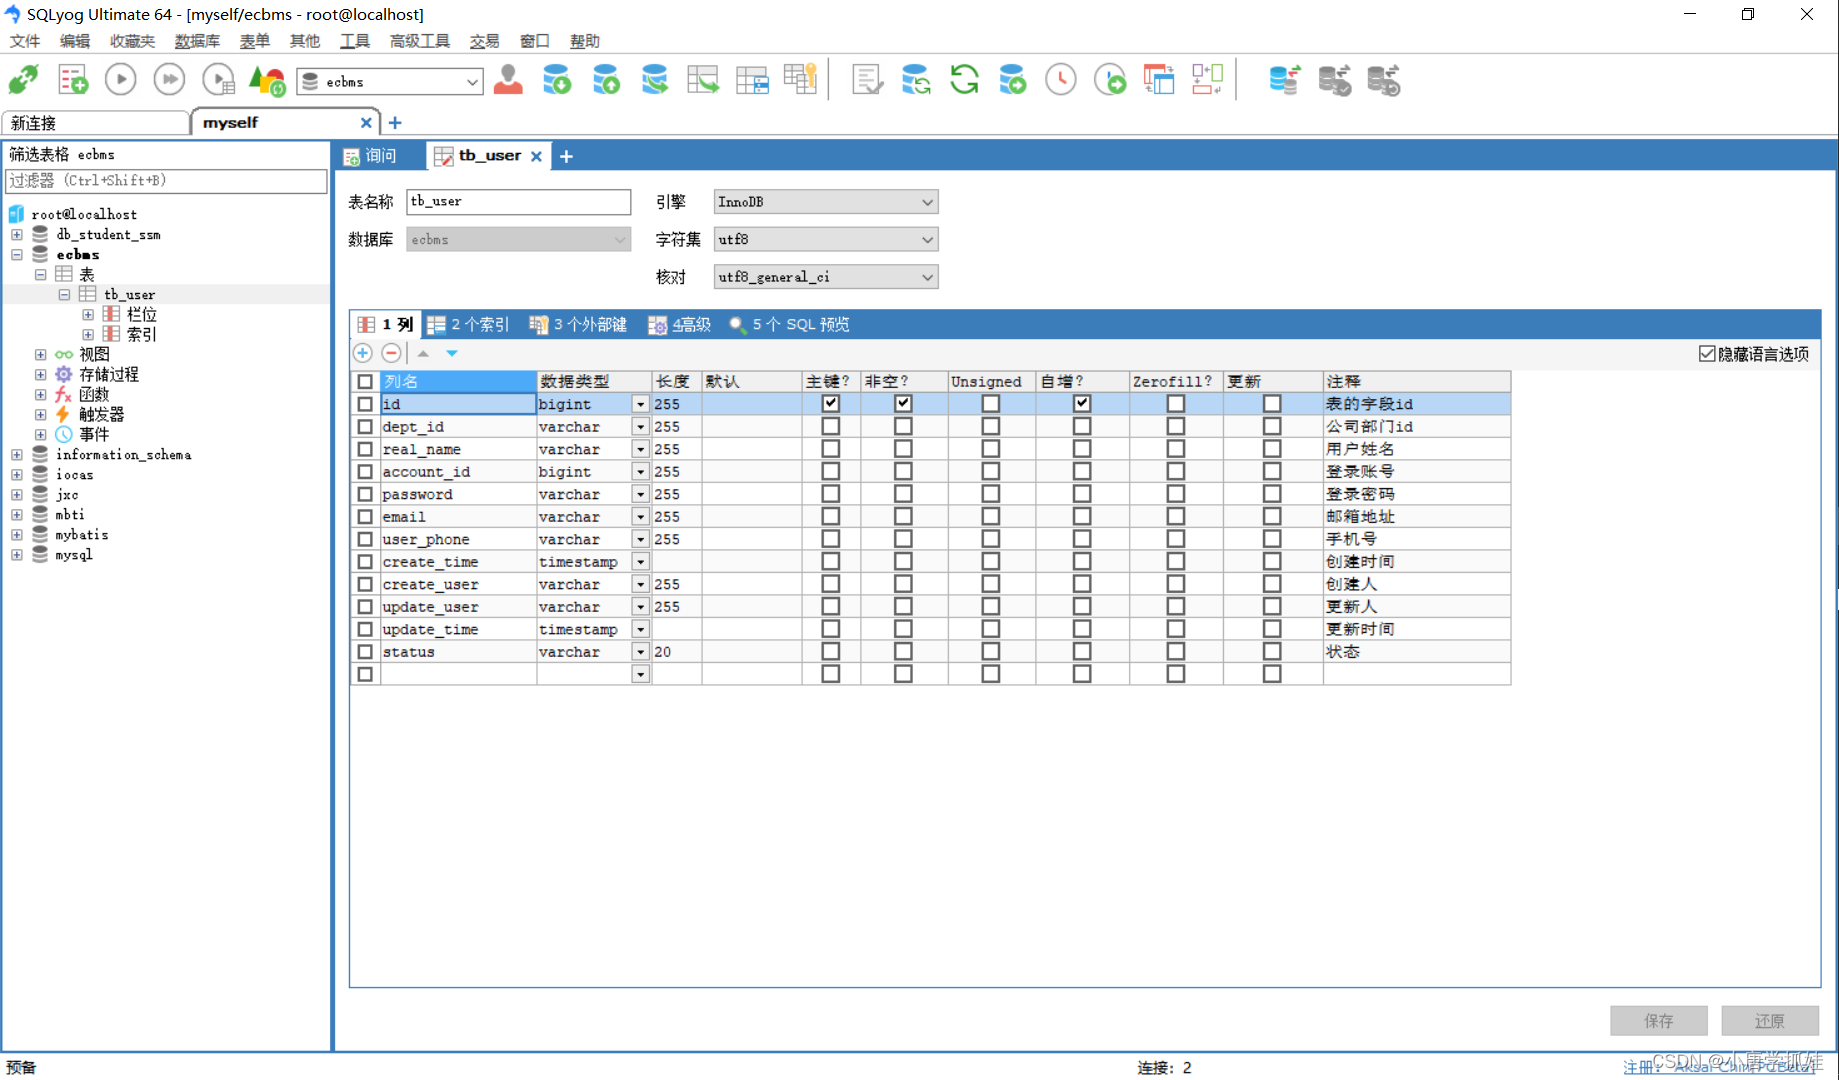Open new query editor icon

(x=72, y=80)
